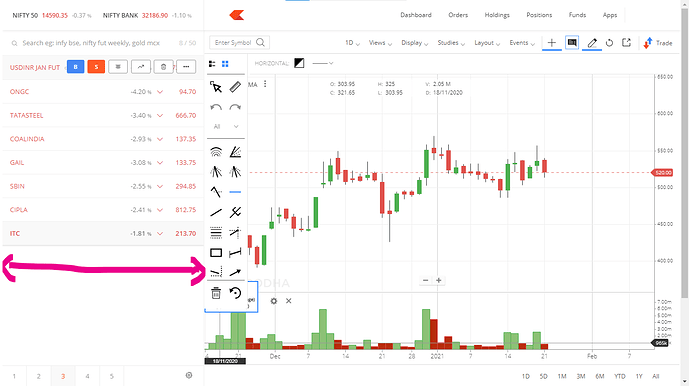
Task: Open the share chart popout icon
Action: coord(626,43)
